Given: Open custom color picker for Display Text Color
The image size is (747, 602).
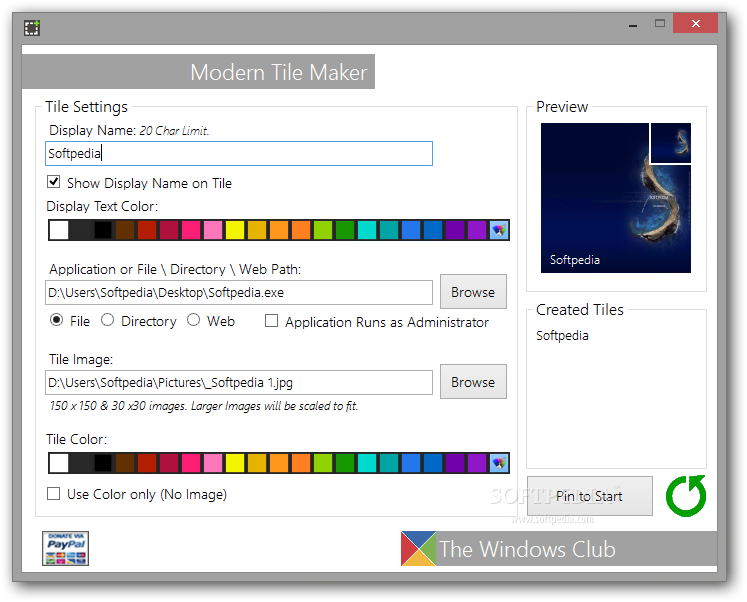Looking at the screenshot, I should coord(499,231).
